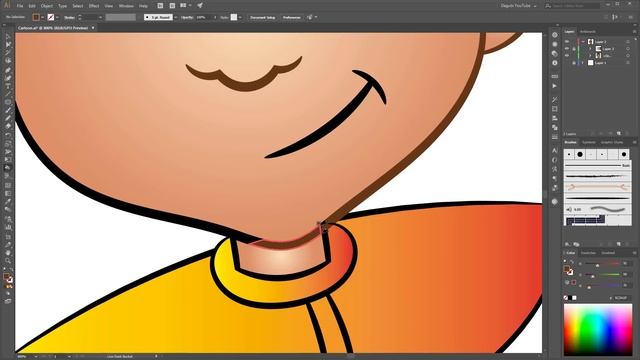This screenshot has width=640, height=360.
Task: Select the Pen tool
Action: coord(8,70)
